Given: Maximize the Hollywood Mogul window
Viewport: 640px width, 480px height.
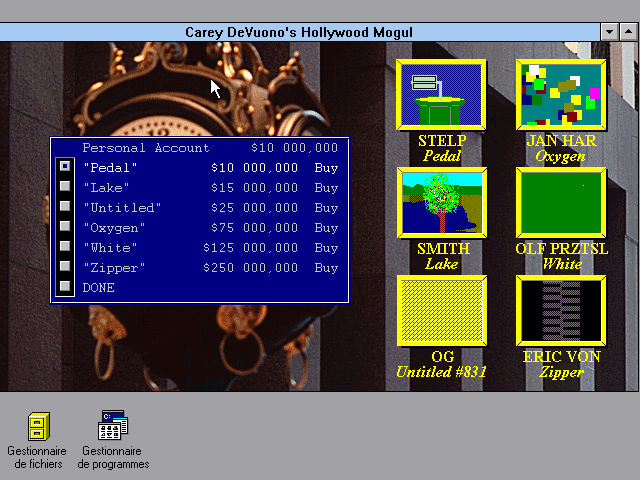Looking at the screenshot, I should (629, 32).
